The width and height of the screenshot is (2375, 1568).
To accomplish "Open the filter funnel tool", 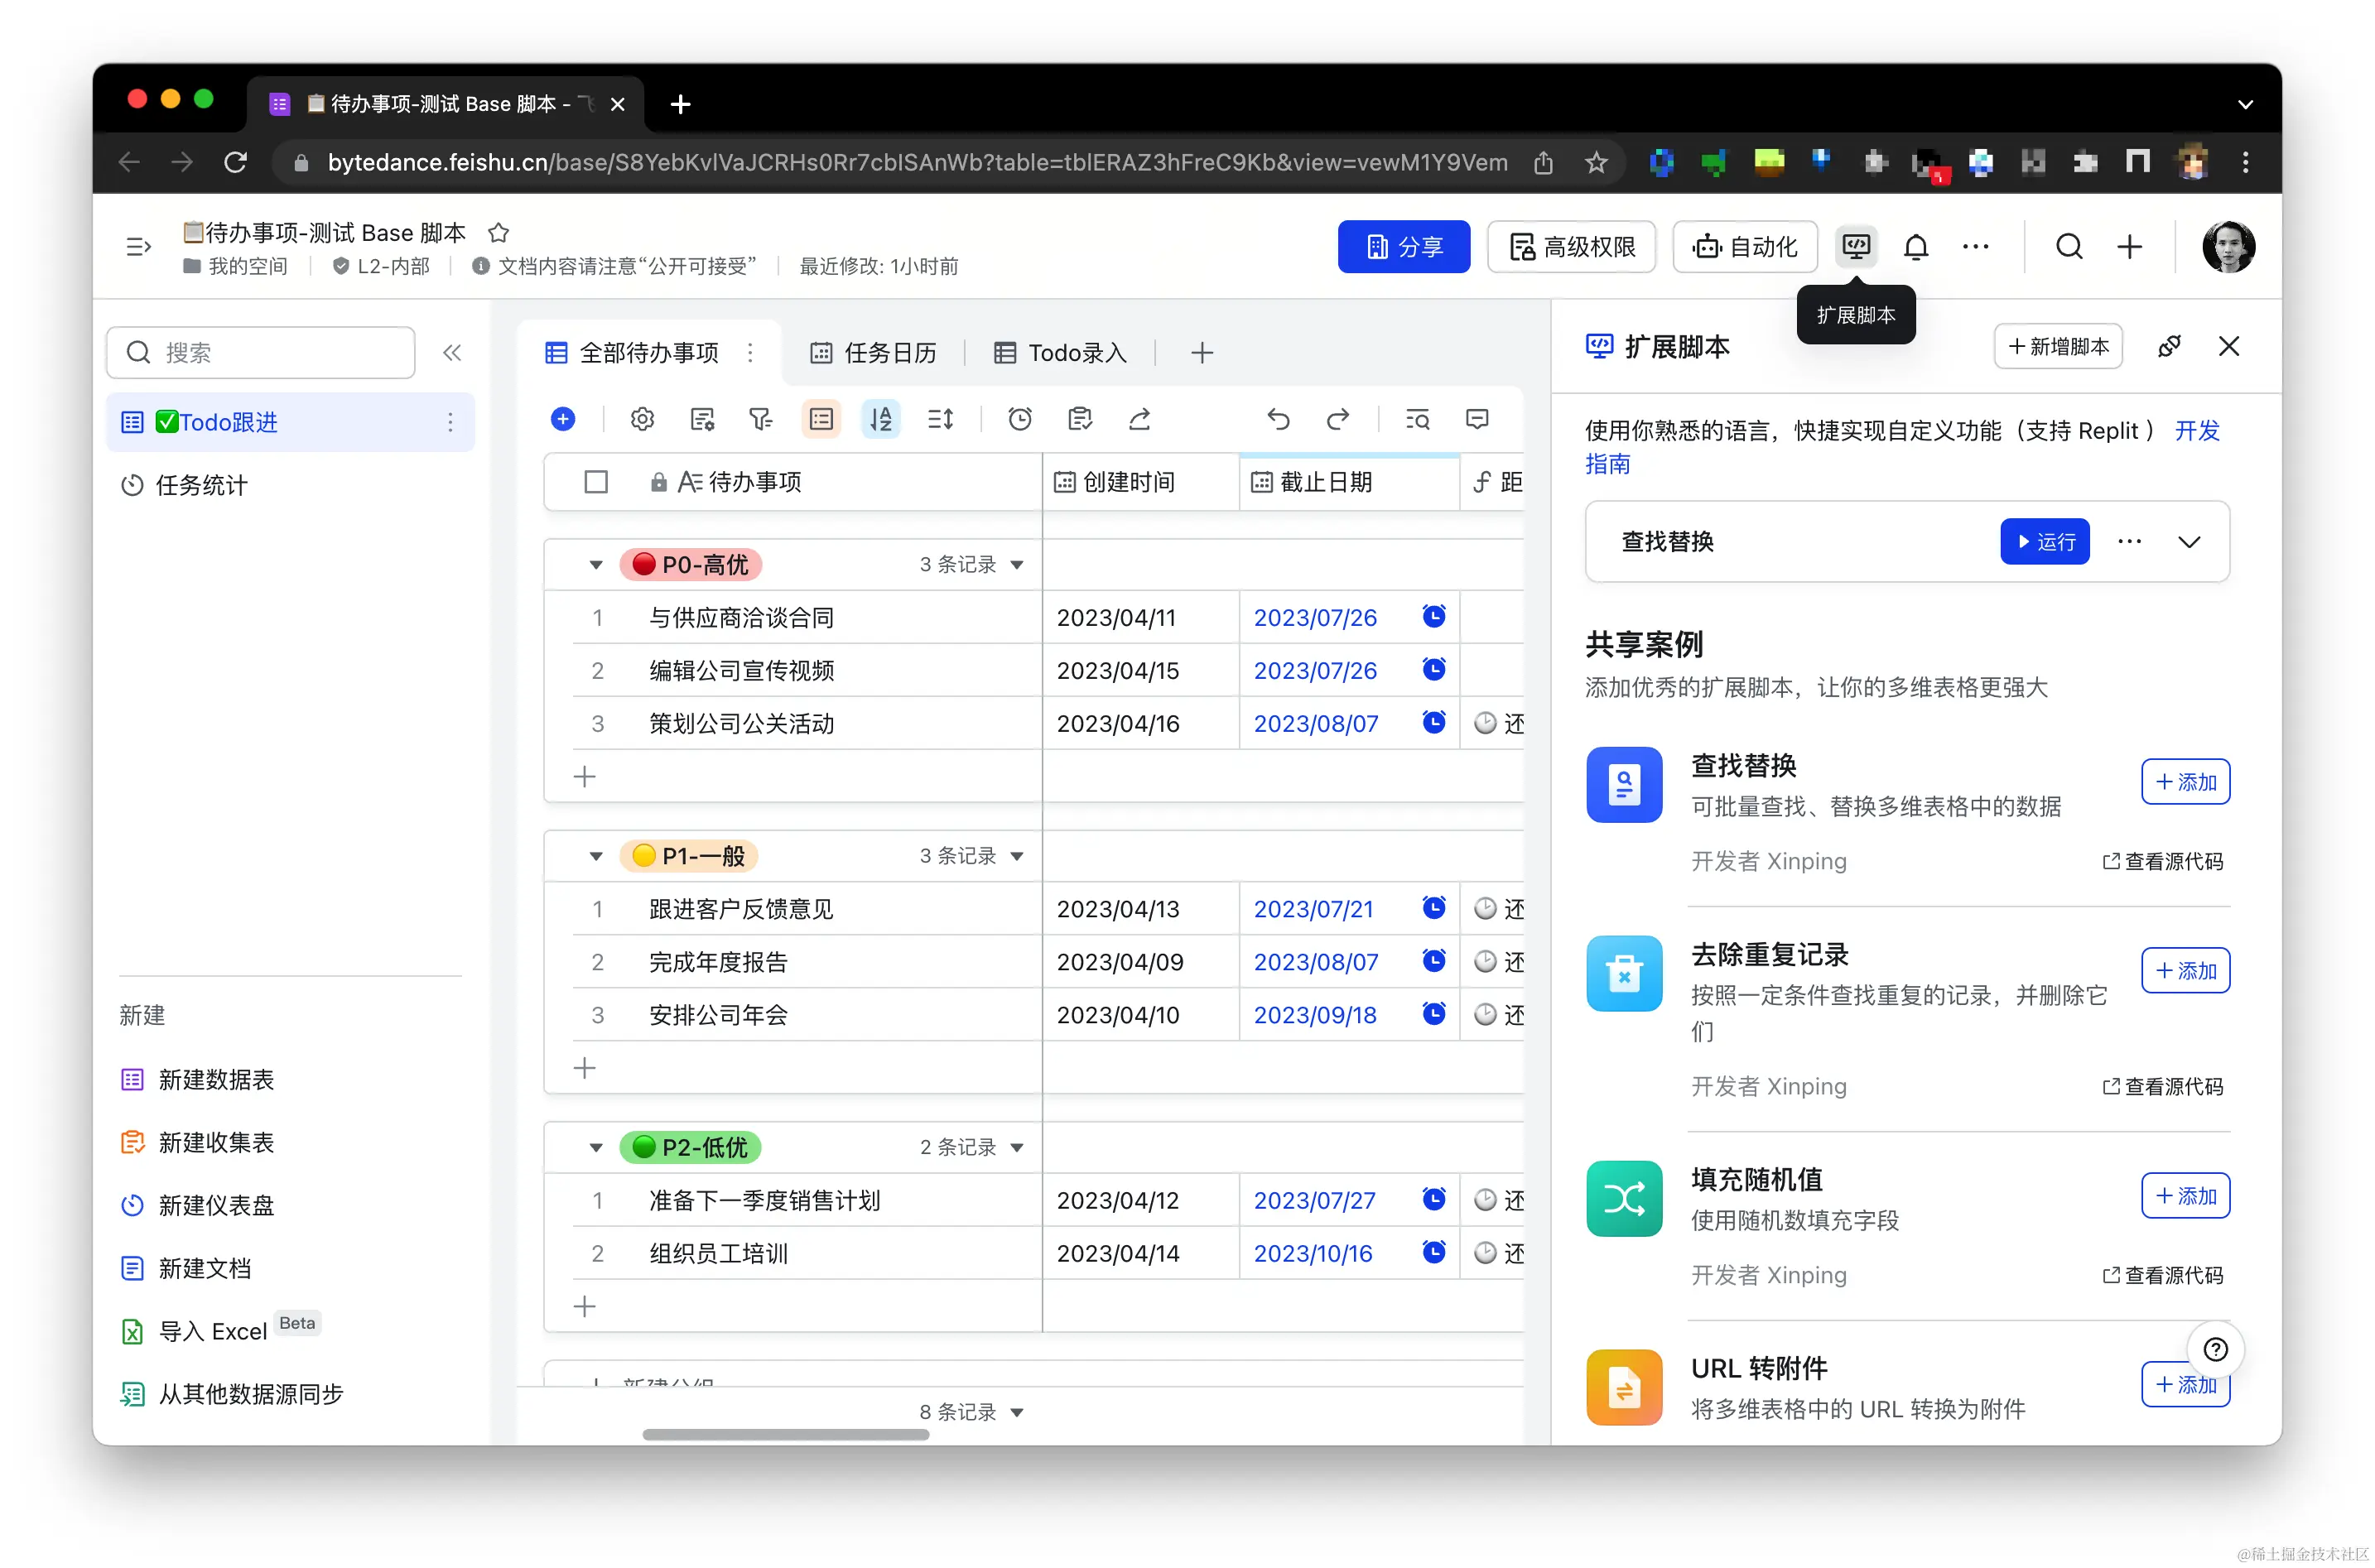I will 760,419.
